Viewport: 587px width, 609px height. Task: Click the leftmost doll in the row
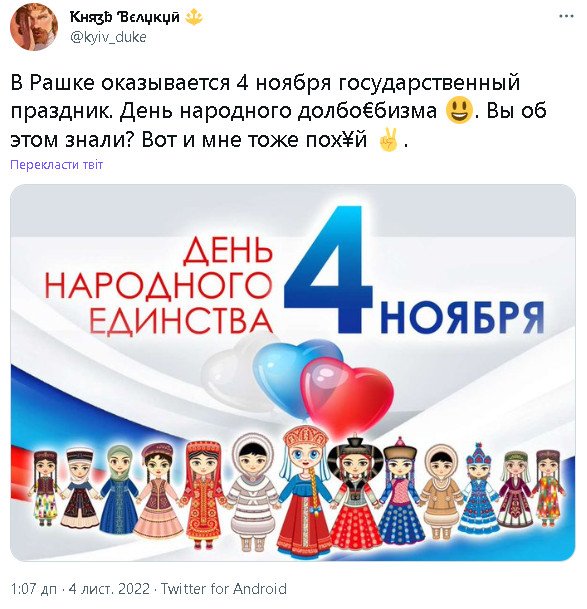click(x=45, y=489)
